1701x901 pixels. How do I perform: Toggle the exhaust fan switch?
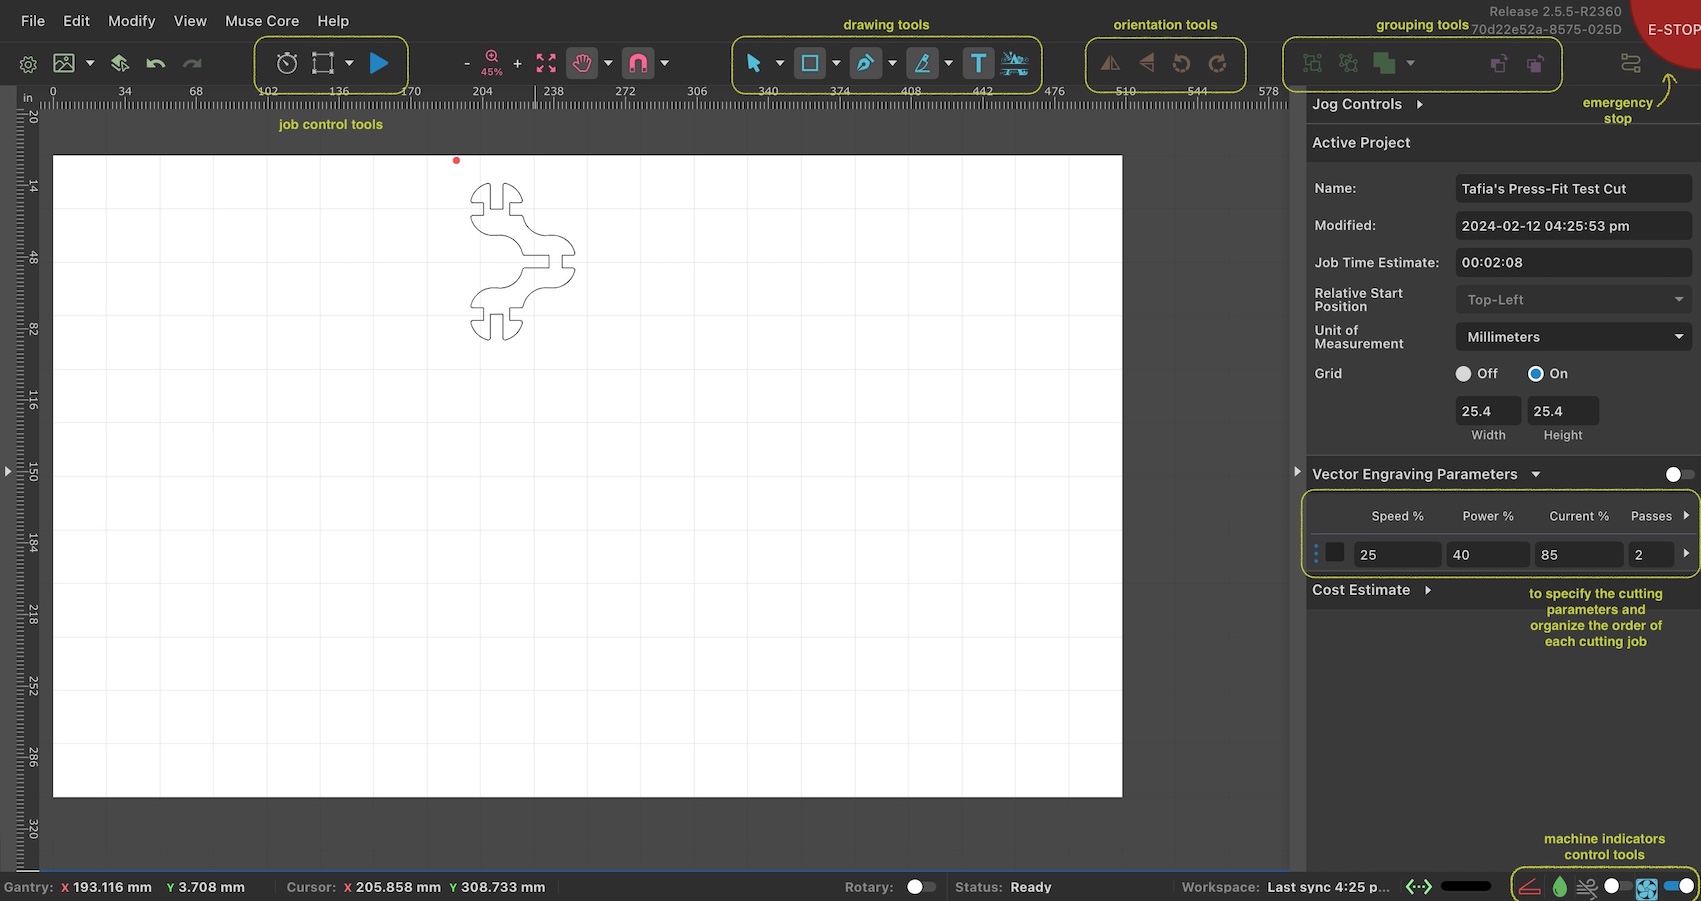[1680, 887]
